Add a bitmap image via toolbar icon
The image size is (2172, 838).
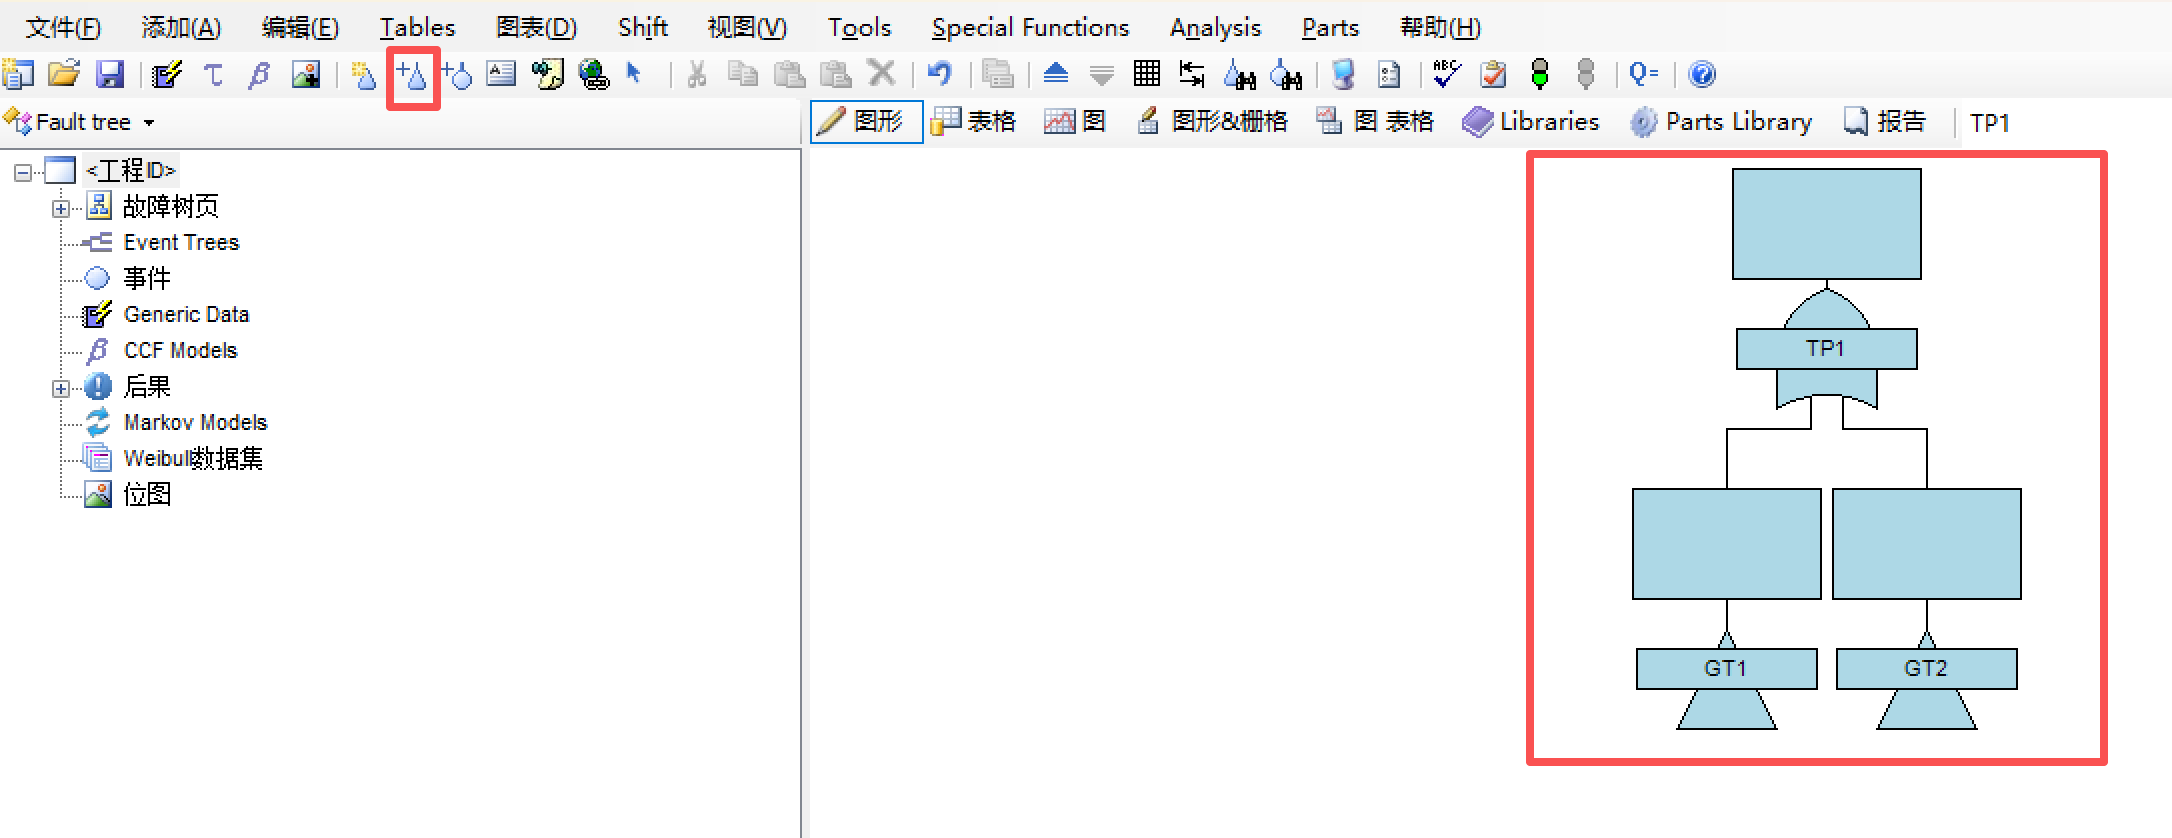pos(305,74)
